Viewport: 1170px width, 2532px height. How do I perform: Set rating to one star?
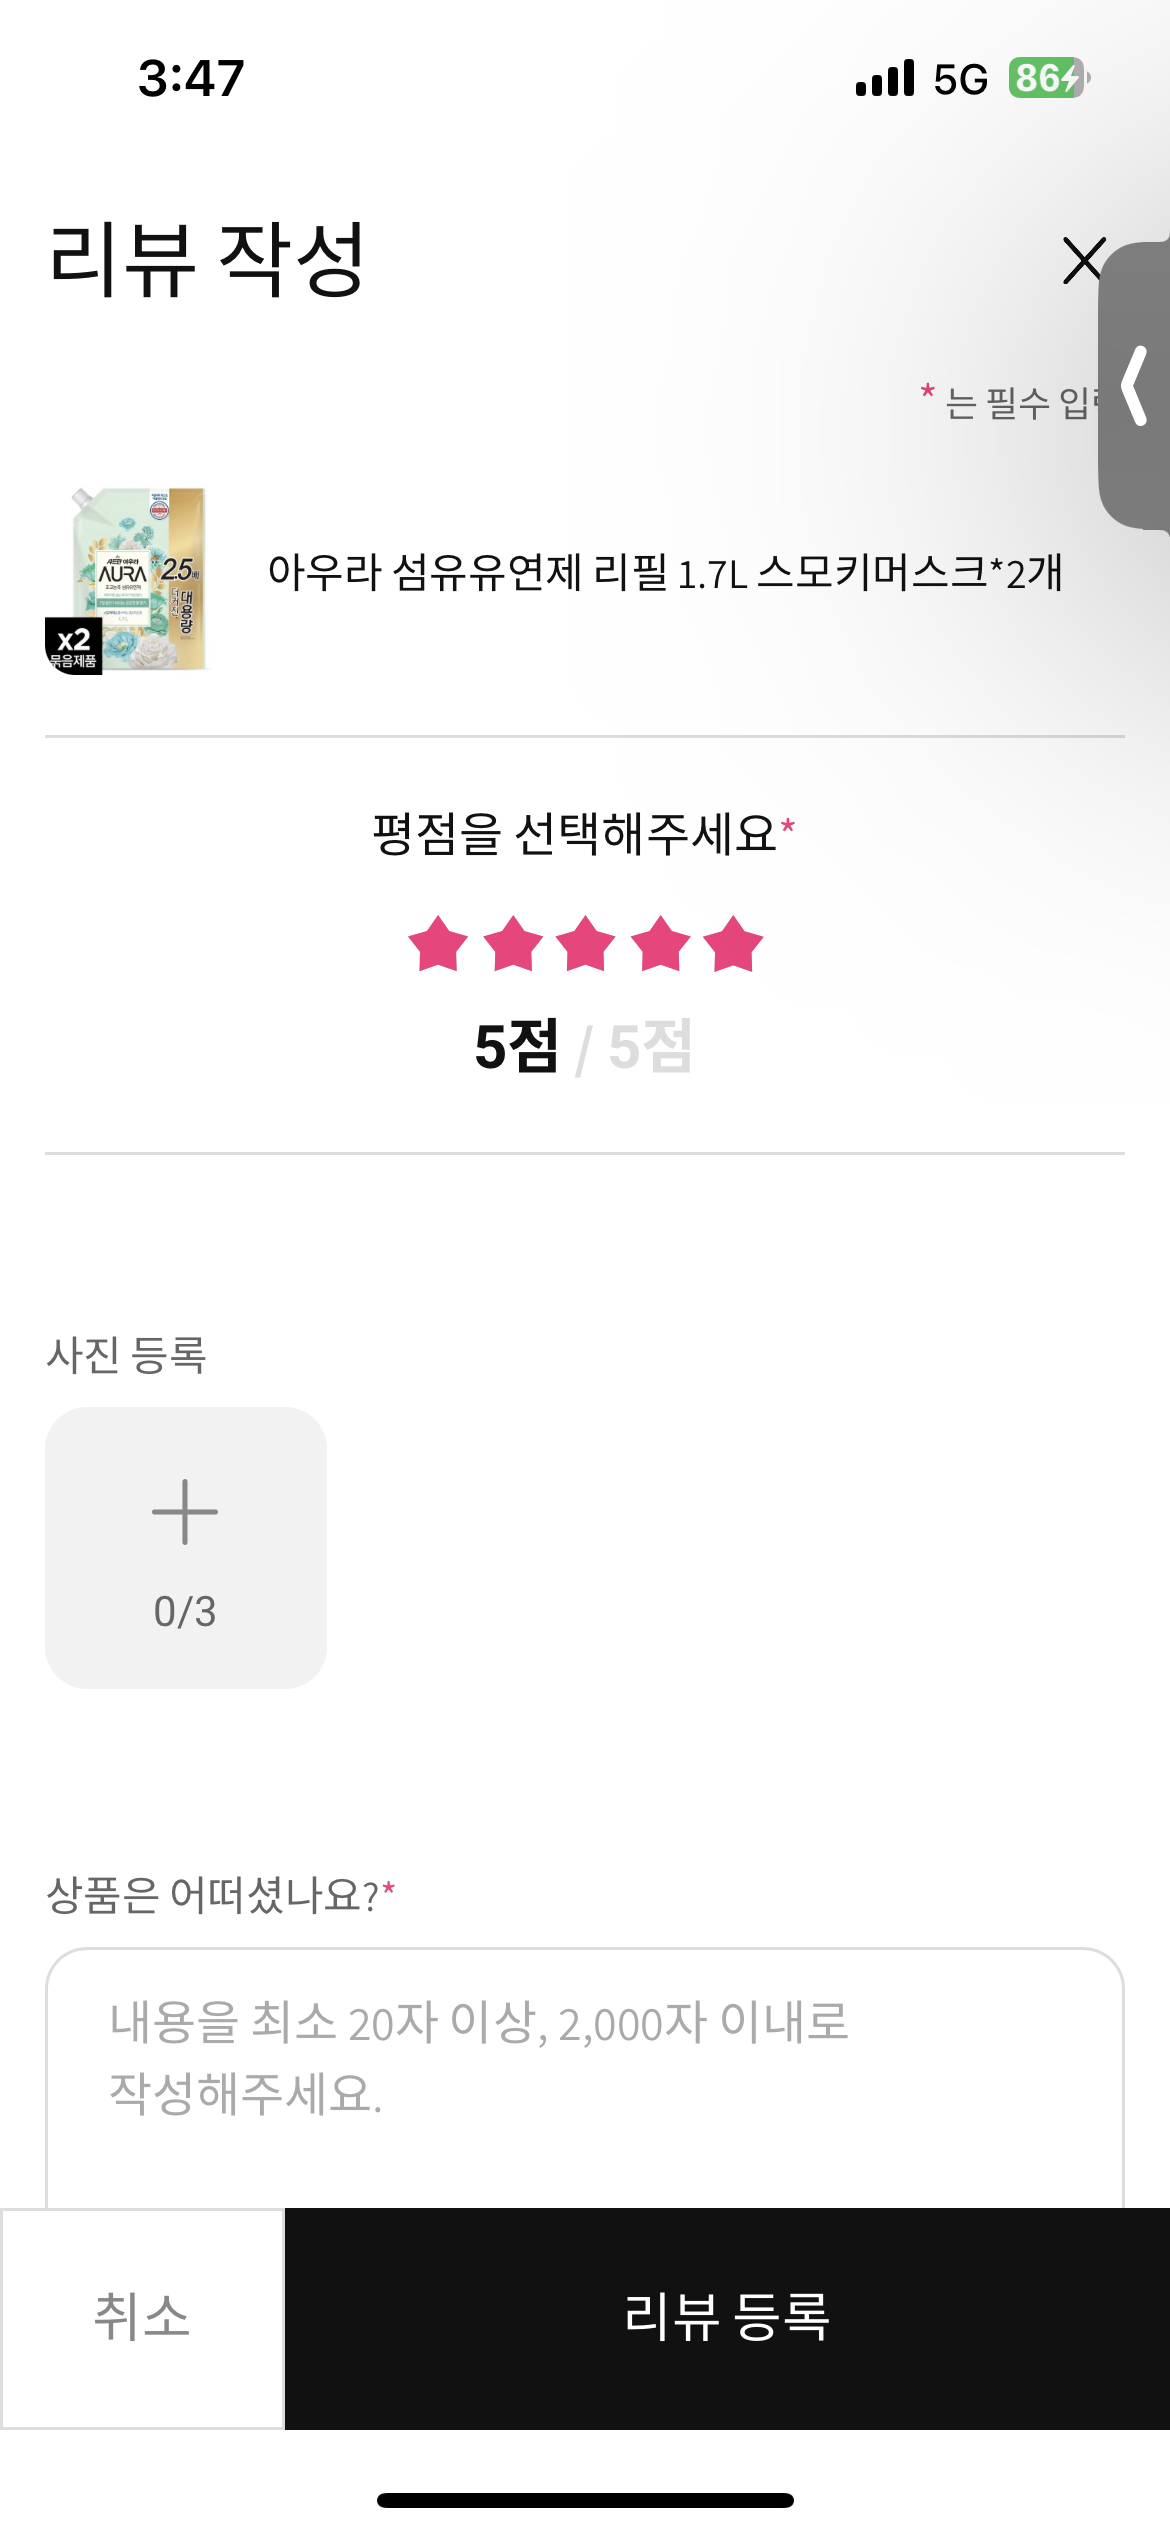pos(438,945)
